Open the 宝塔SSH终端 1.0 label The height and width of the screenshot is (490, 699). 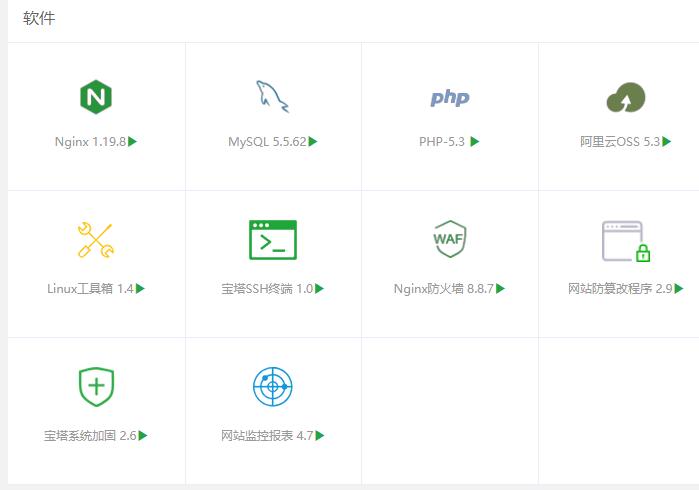(x=267, y=288)
